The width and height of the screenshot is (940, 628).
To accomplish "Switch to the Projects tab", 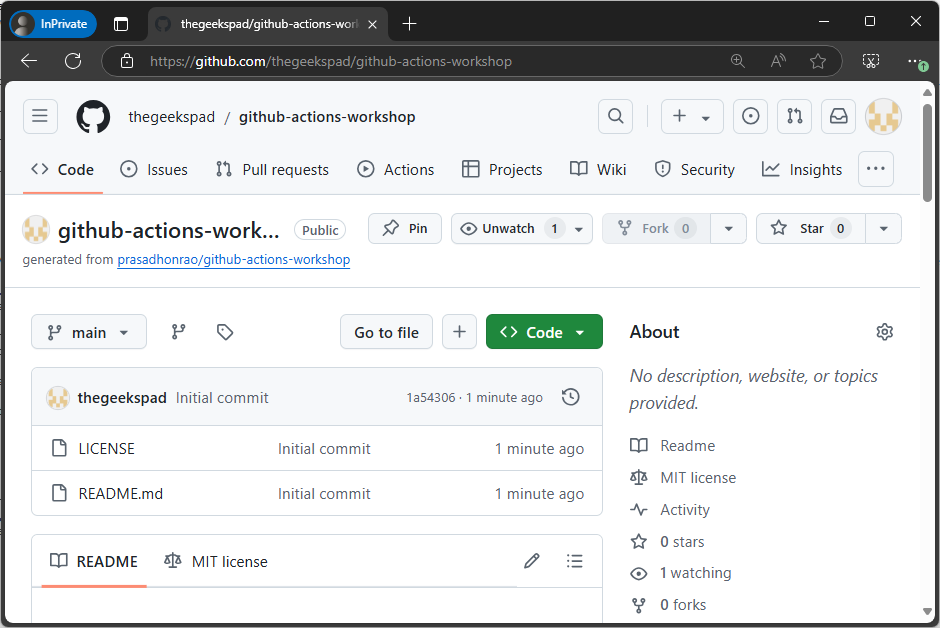I will click(502, 170).
